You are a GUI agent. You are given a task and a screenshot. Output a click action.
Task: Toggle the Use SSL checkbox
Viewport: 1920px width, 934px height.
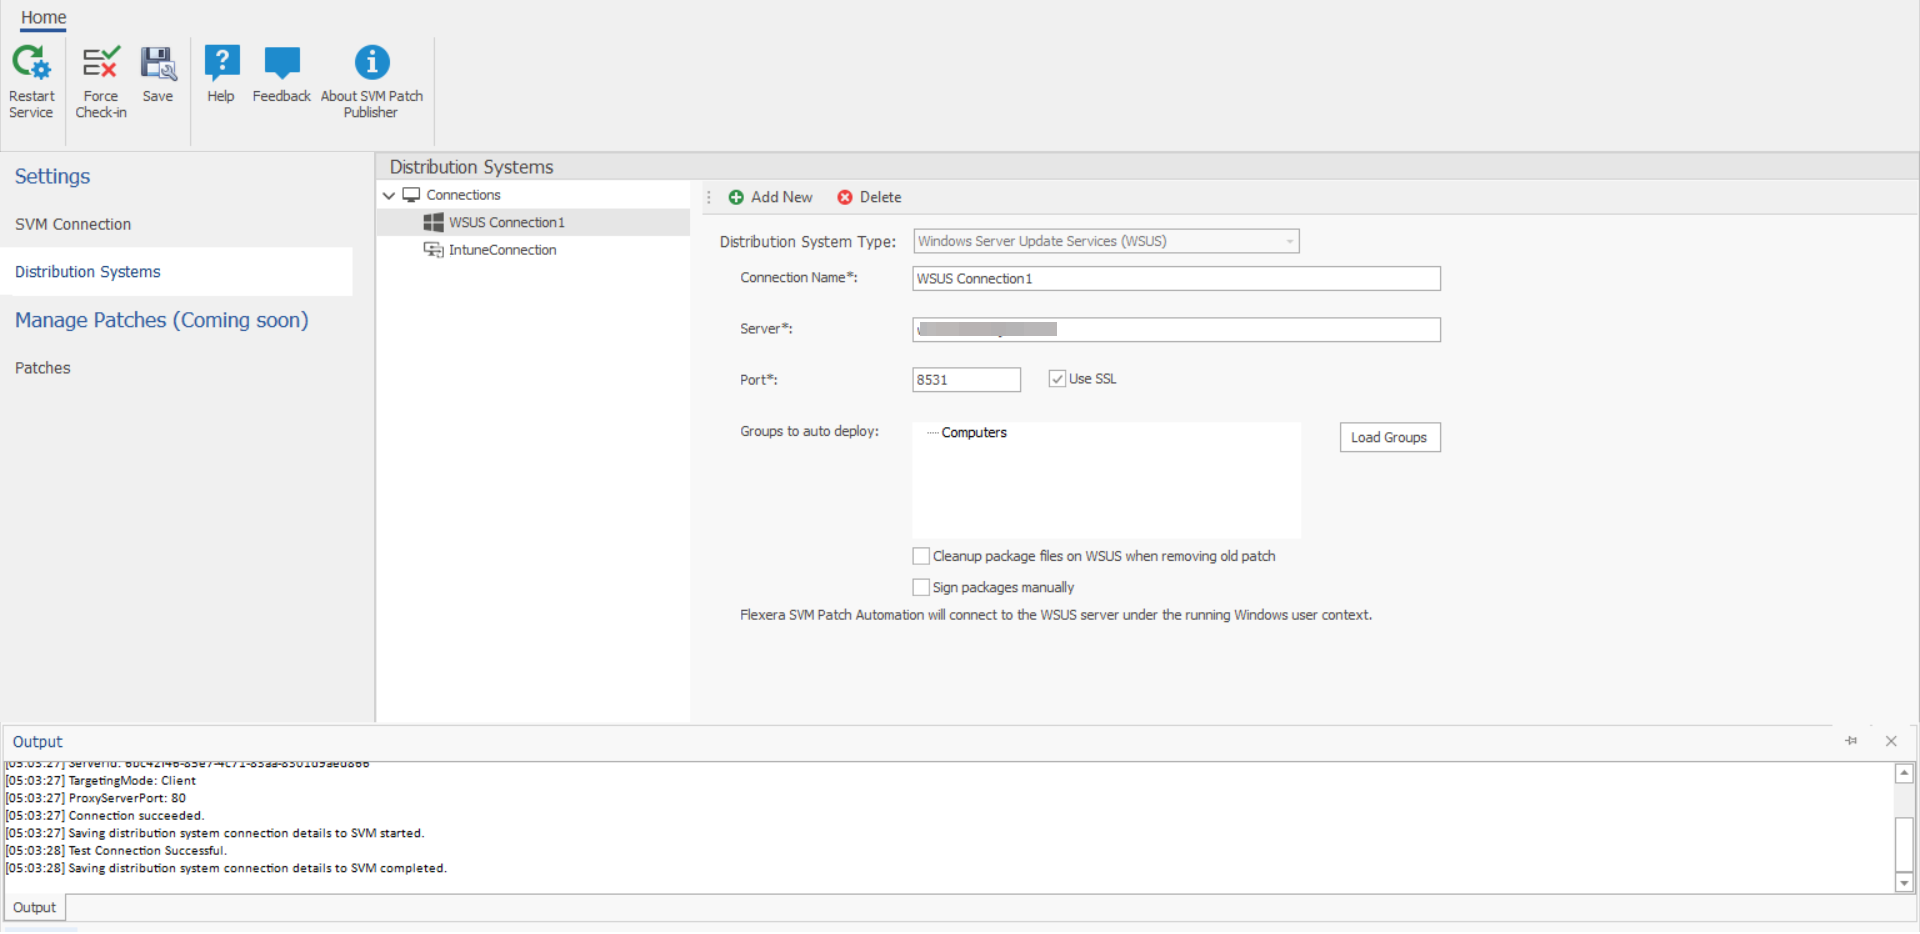pyautogui.click(x=1057, y=379)
